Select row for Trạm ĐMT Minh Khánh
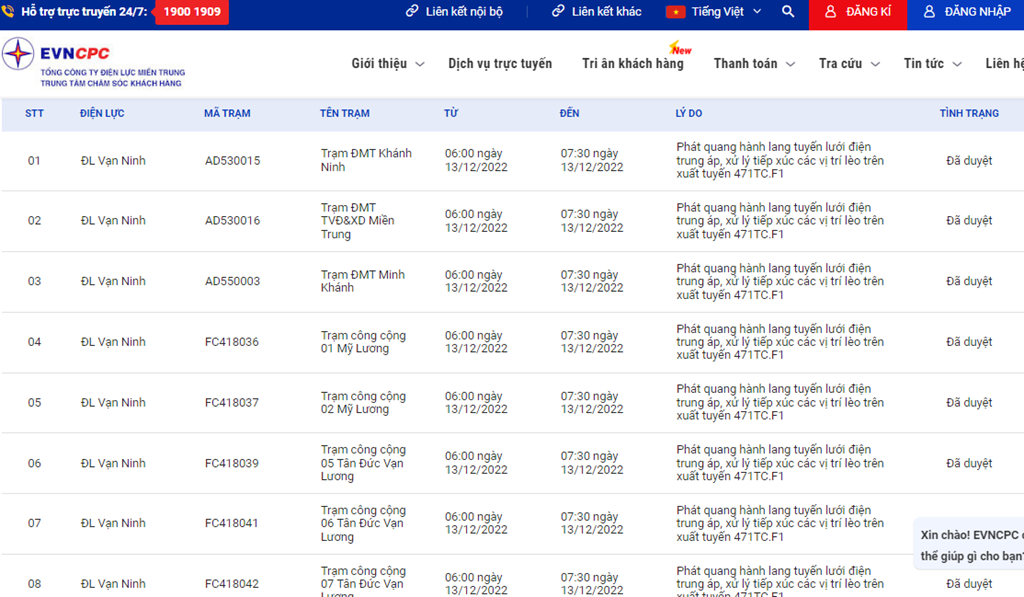Viewport: 1024px width, 597px height. pos(362,281)
